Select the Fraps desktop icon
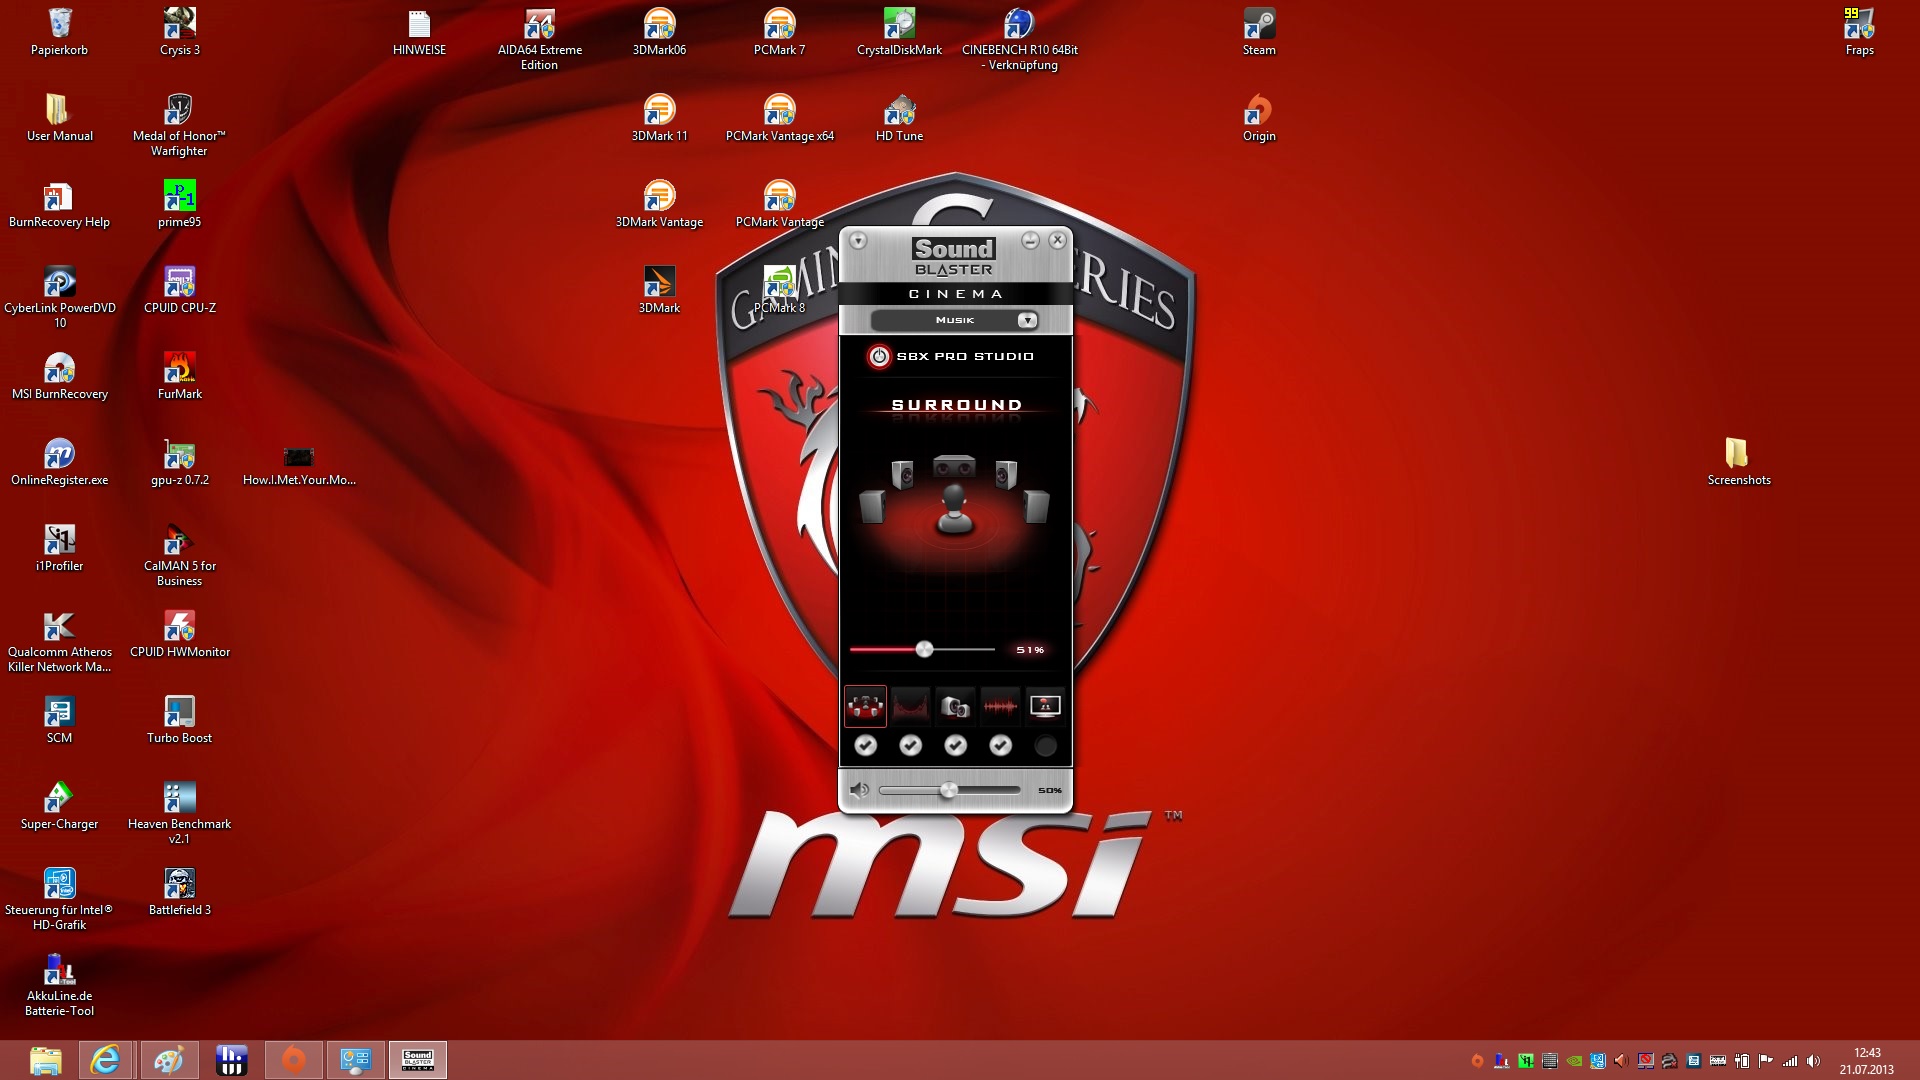Viewport: 1920px width, 1080px height. coord(1860,32)
